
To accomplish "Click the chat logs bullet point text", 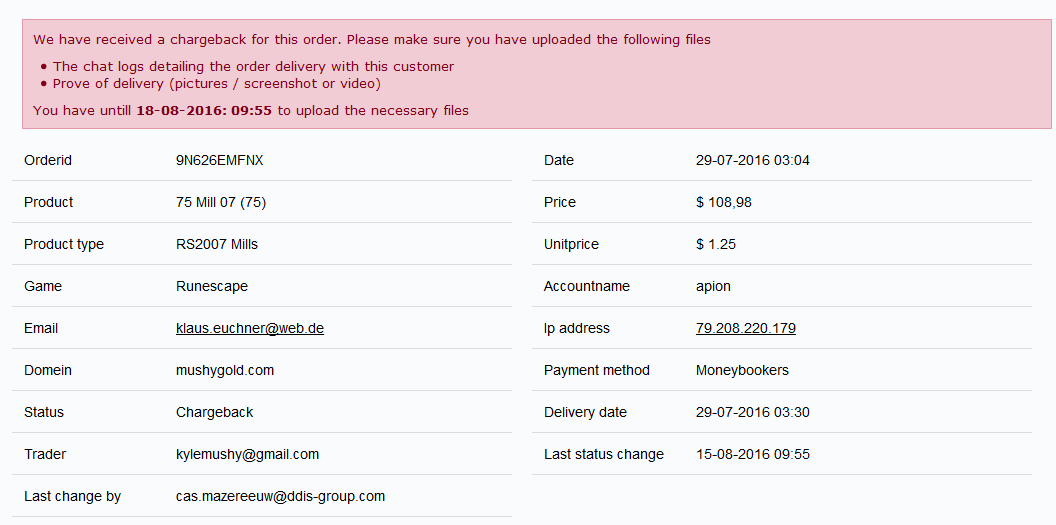I will (x=253, y=66).
